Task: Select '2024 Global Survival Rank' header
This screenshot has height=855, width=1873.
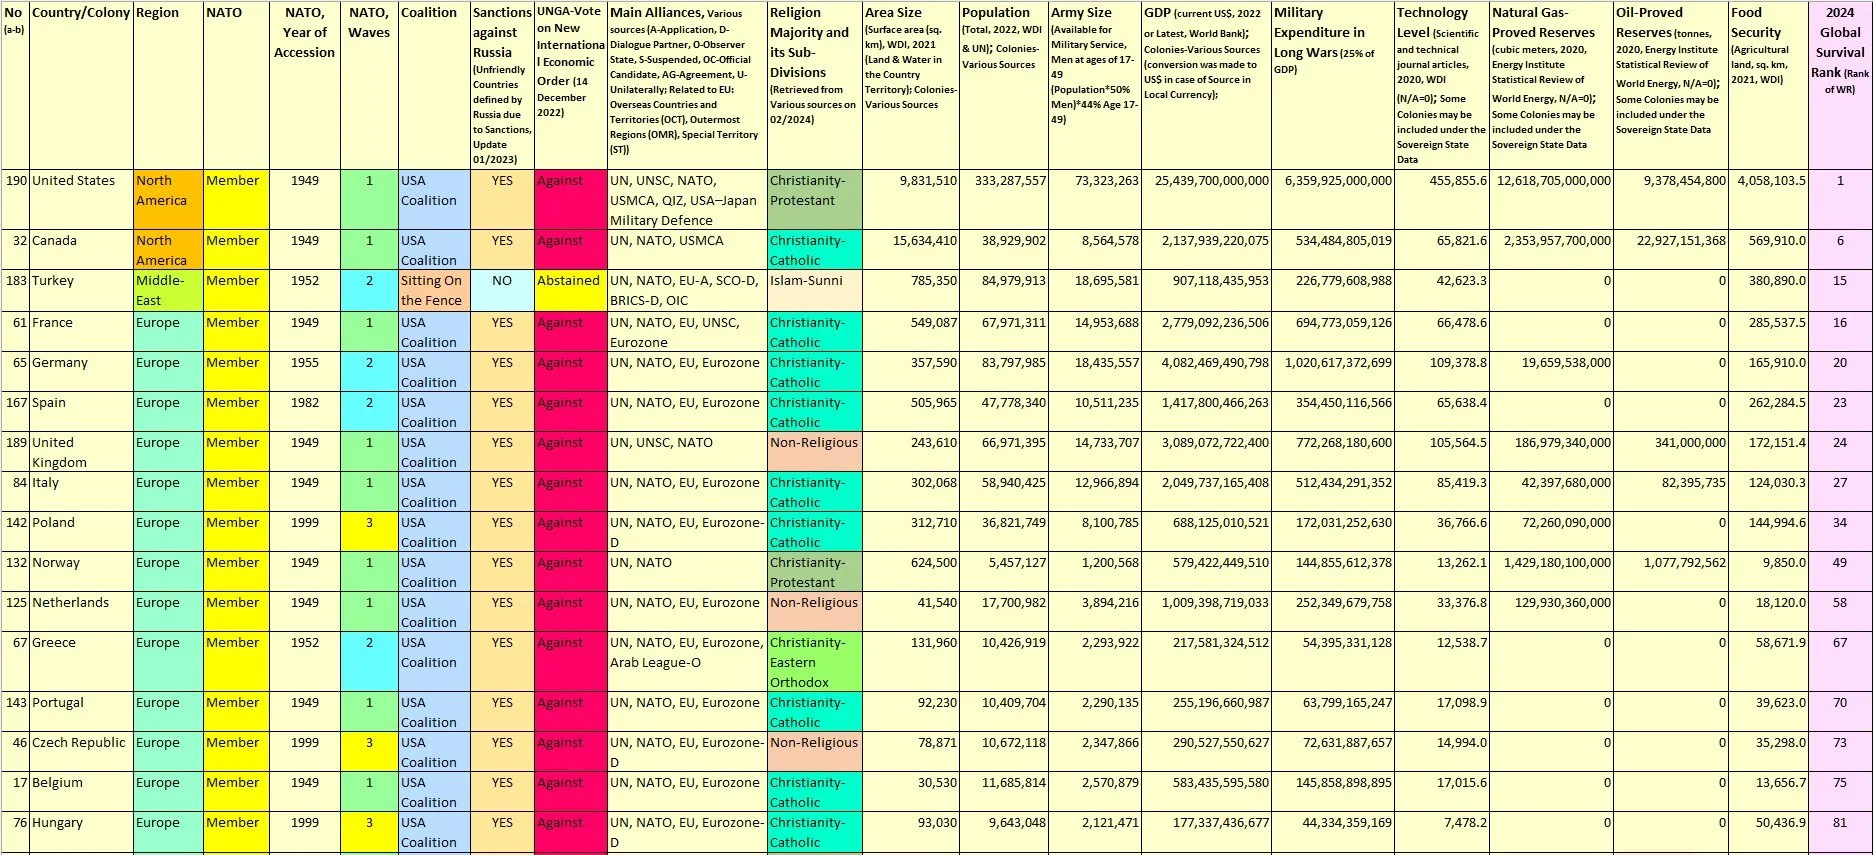Action: [1840, 85]
